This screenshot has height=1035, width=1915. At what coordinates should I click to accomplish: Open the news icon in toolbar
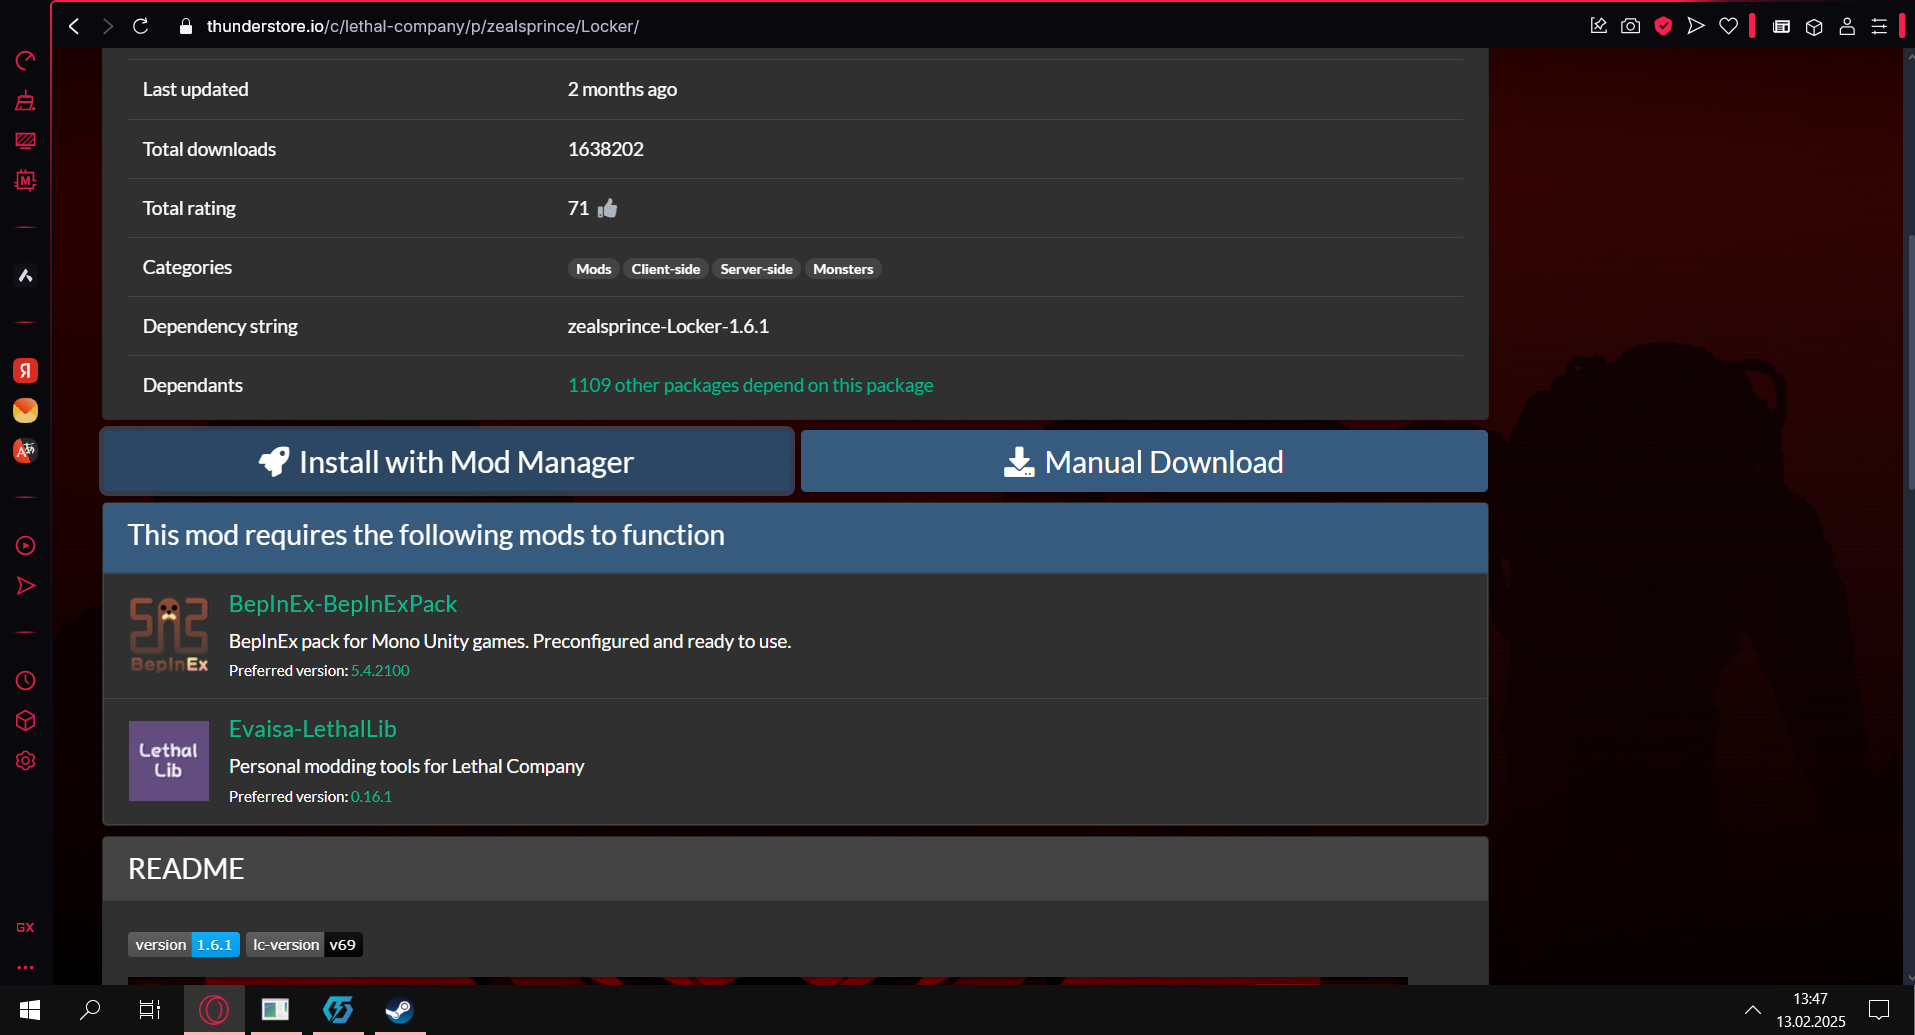[1782, 27]
